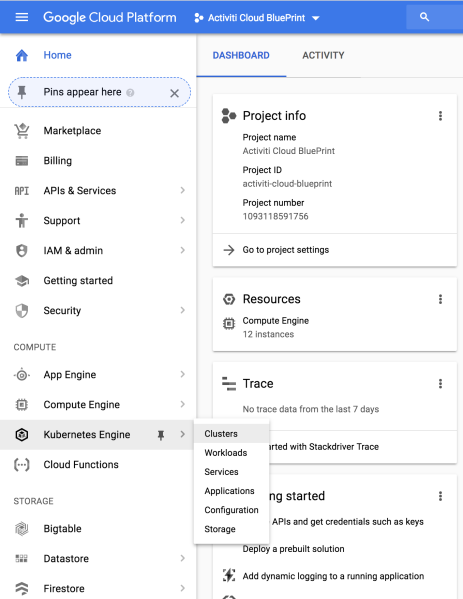This screenshot has height=599, width=463.
Task: Dismiss the Pins appear here banner
Action: coord(175,93)
